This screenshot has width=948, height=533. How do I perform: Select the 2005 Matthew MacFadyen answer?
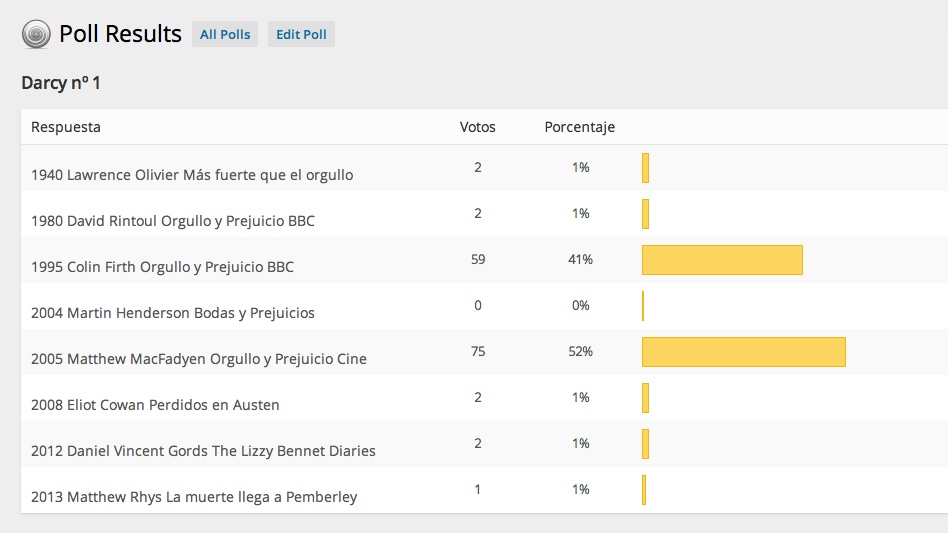coord(199,359)
